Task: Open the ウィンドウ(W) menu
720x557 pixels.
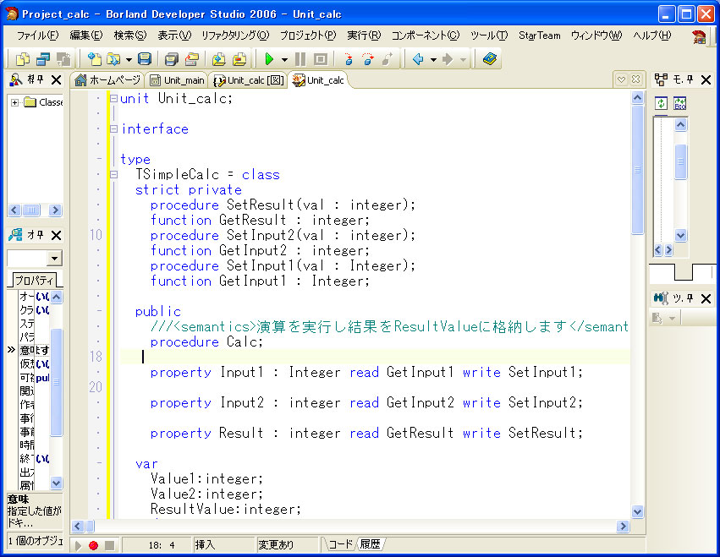Action: pyautogui.click(x=596, y=35)
